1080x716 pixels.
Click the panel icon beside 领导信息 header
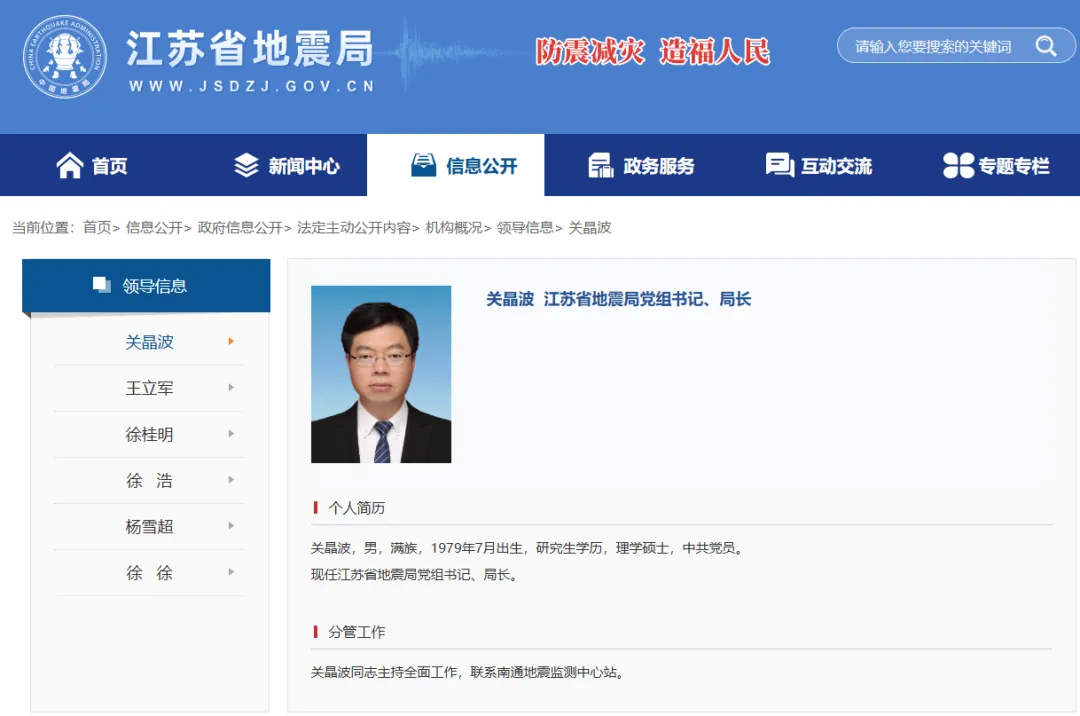100,284
